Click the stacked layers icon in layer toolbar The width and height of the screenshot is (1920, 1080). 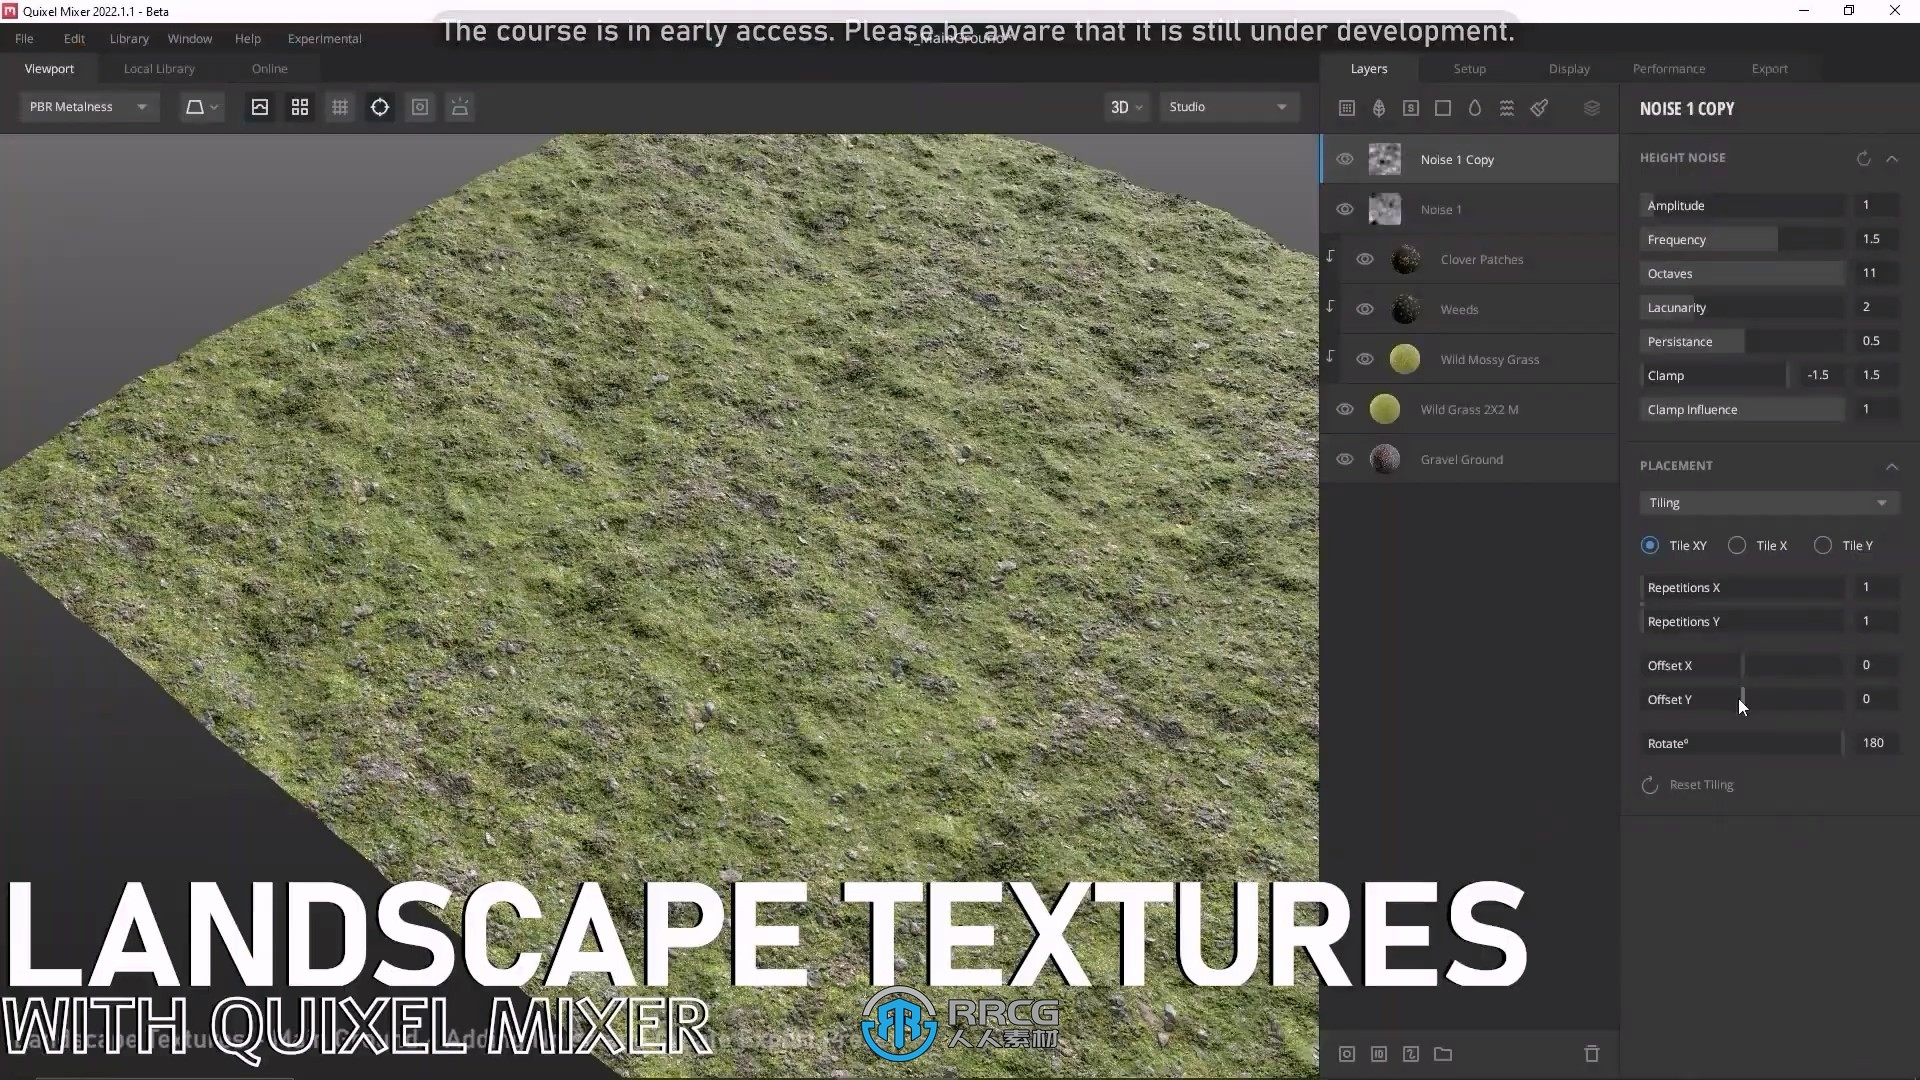[x=1592, y=108]
